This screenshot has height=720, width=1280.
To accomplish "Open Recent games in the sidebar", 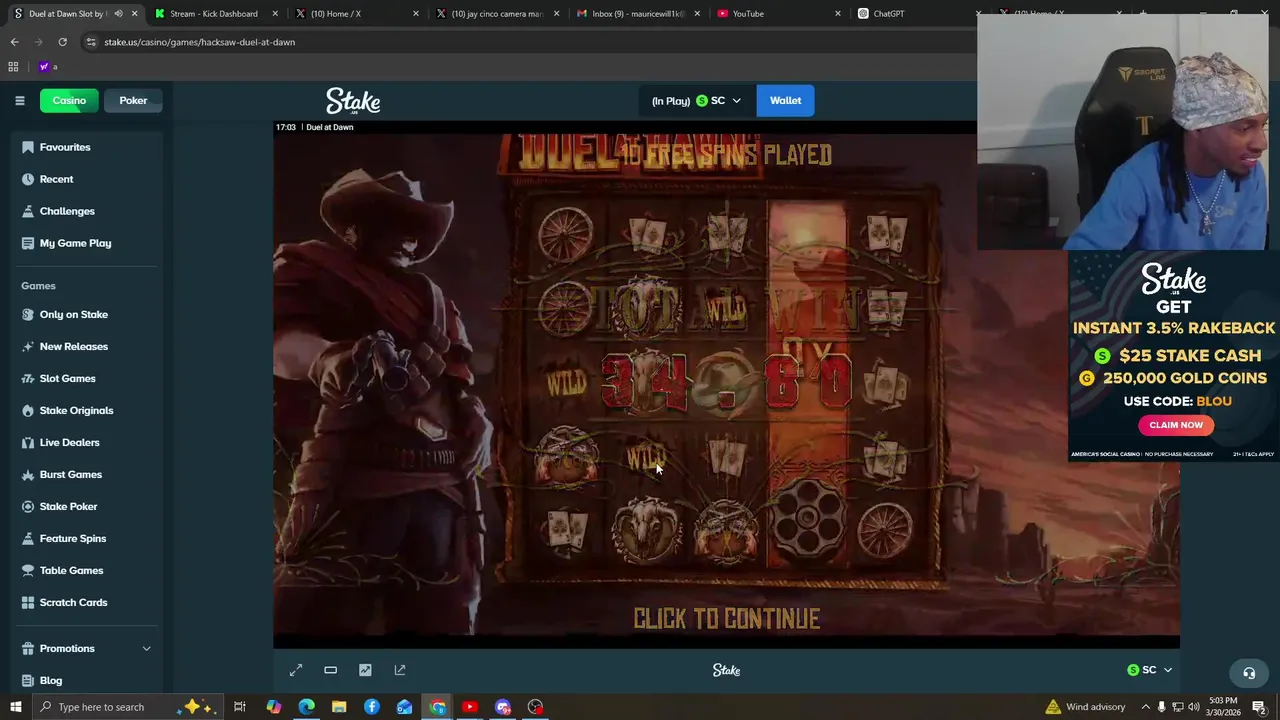I will tap(56, 179).
